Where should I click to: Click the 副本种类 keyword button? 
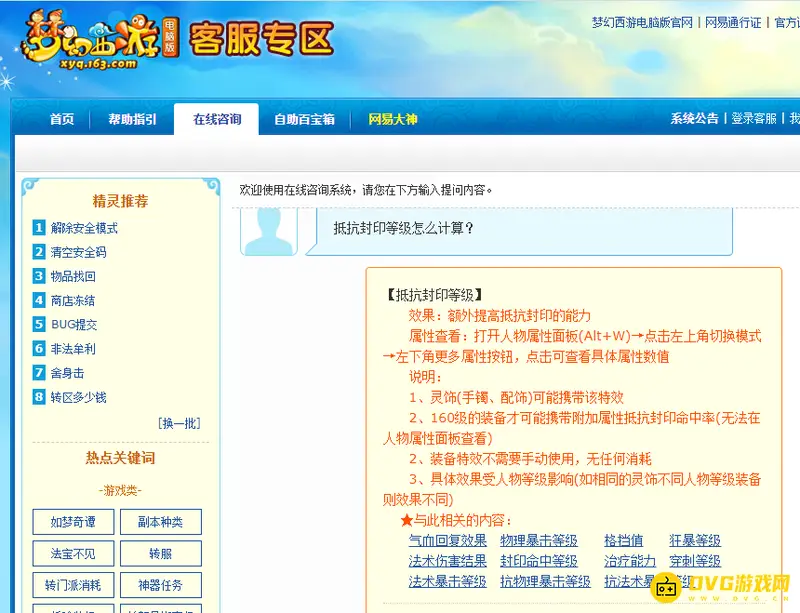(161, 522)
